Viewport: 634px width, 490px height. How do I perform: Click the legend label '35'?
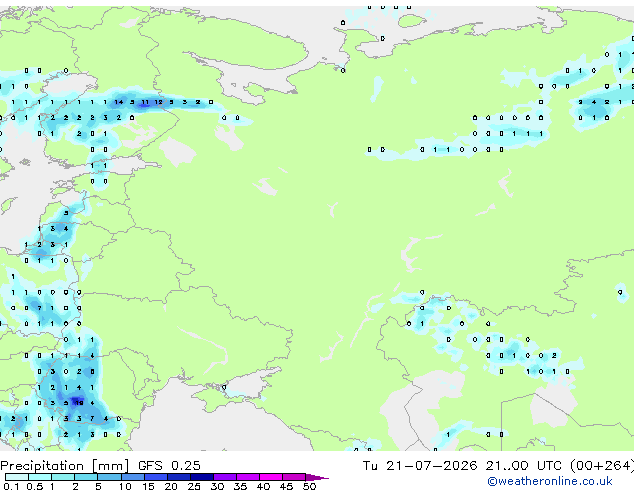pyautogui.click(x=240, y=486)
